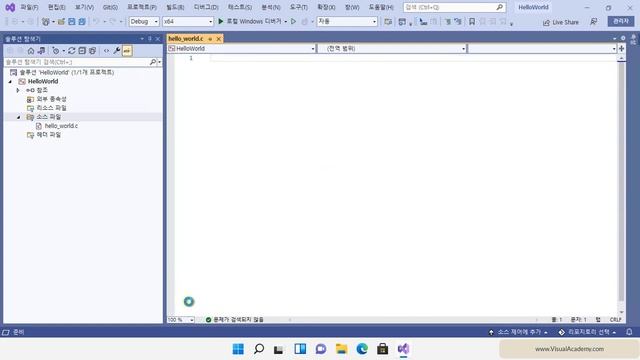Click the split editor plus icon
This screenshot has width=640, height=360.
(621, 49)
